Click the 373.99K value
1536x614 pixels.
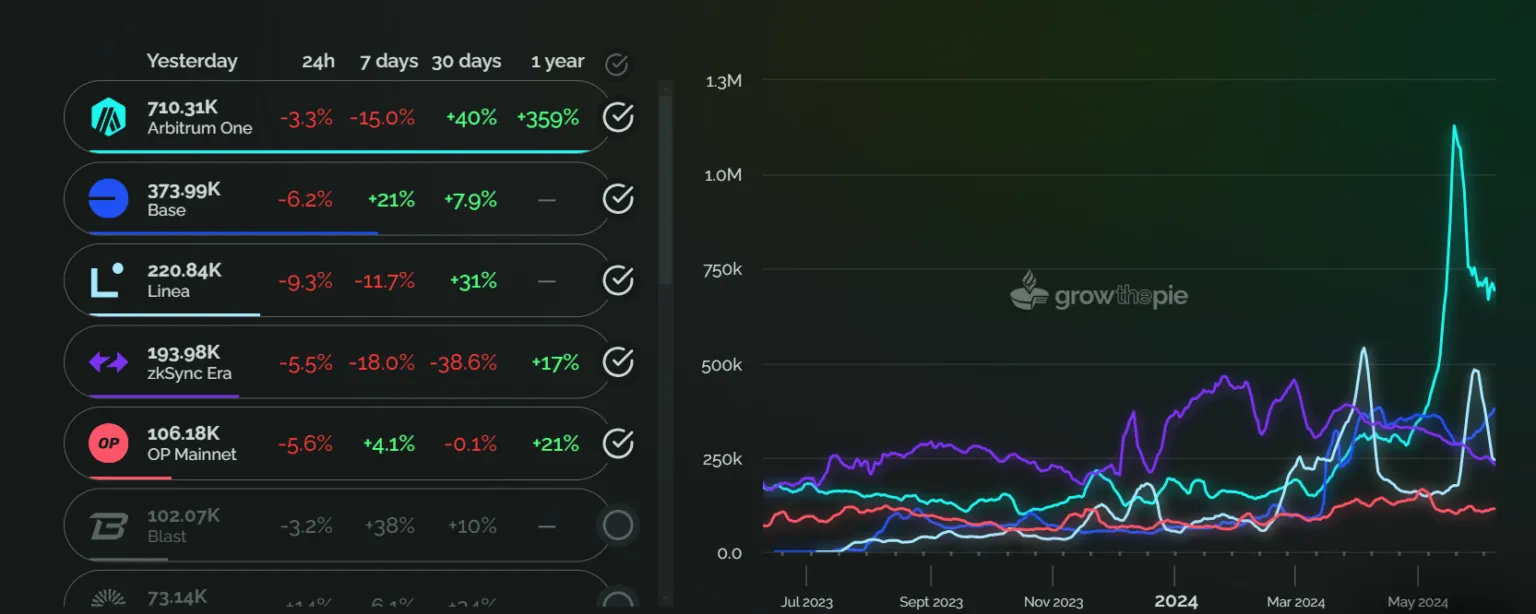click(184, 189)
